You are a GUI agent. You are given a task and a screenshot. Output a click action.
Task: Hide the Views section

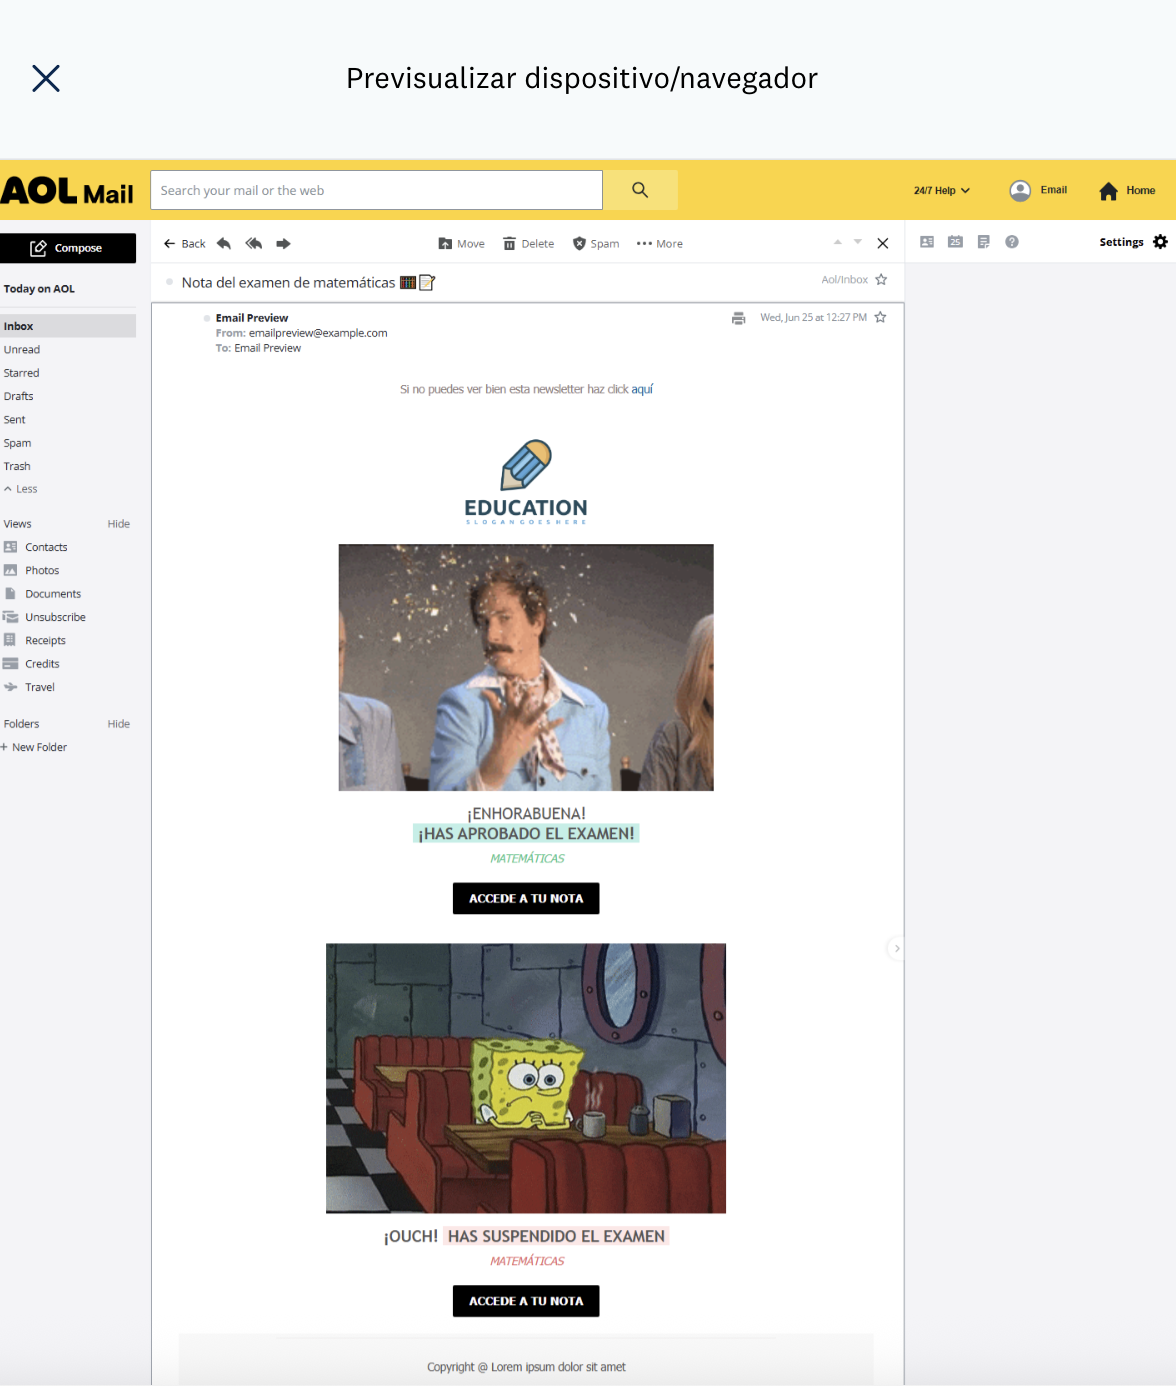coord(118,524)
